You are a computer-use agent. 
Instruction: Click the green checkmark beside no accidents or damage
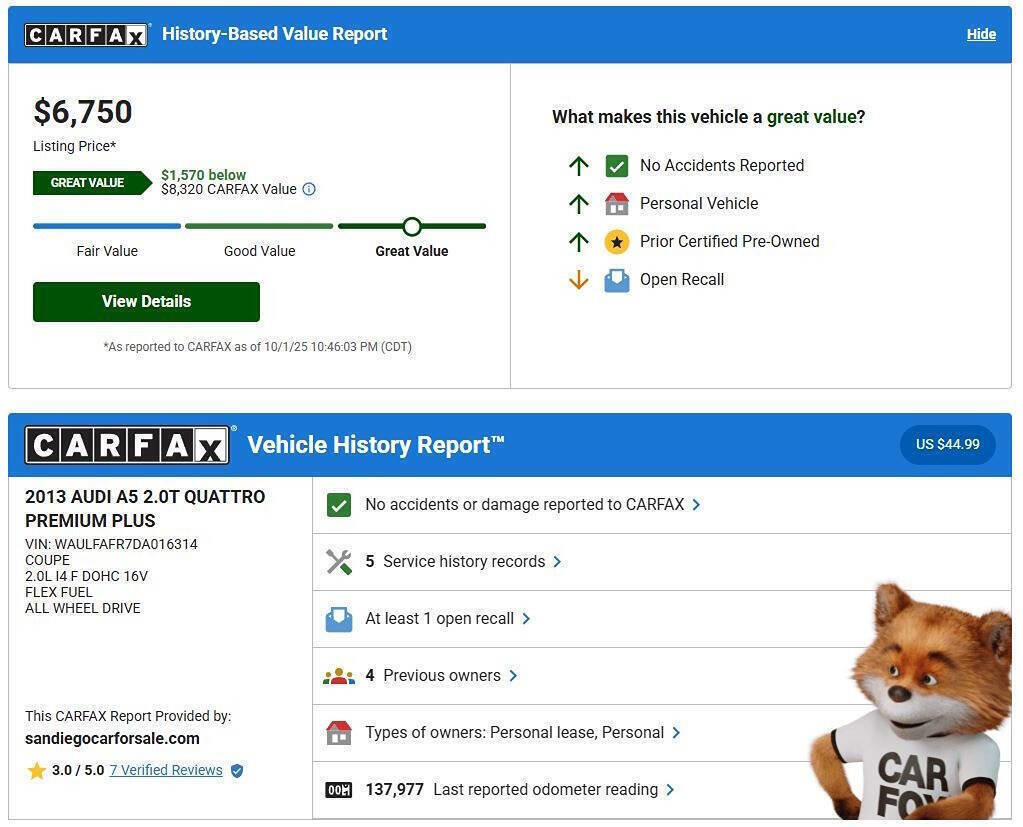pos(339,505)
